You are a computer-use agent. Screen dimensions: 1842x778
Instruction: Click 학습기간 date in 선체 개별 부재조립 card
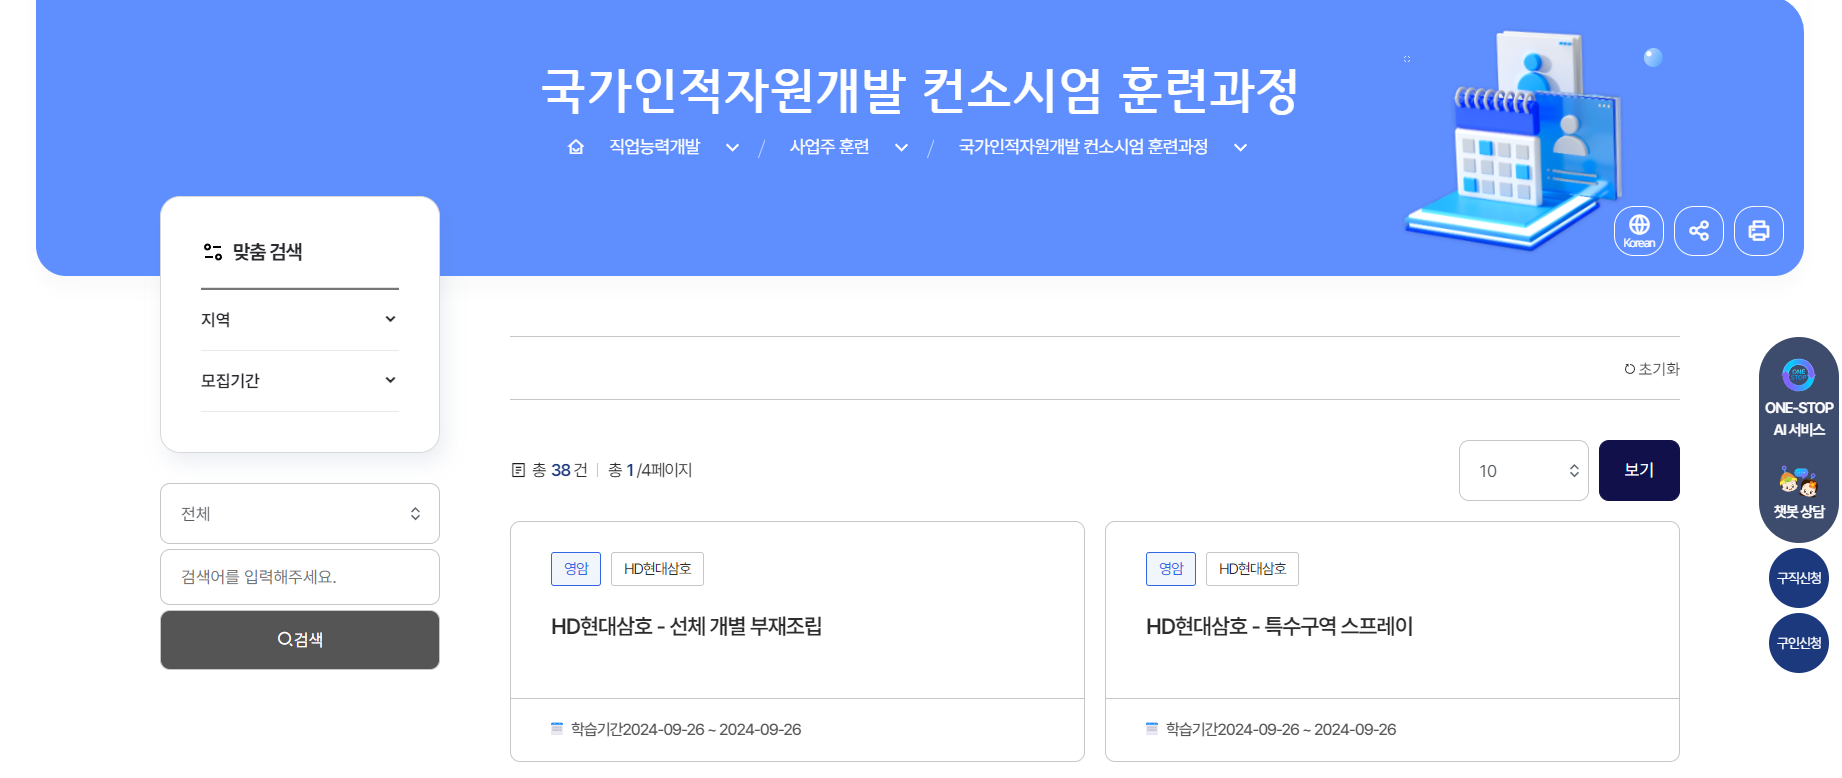click(x=686, y=730)
